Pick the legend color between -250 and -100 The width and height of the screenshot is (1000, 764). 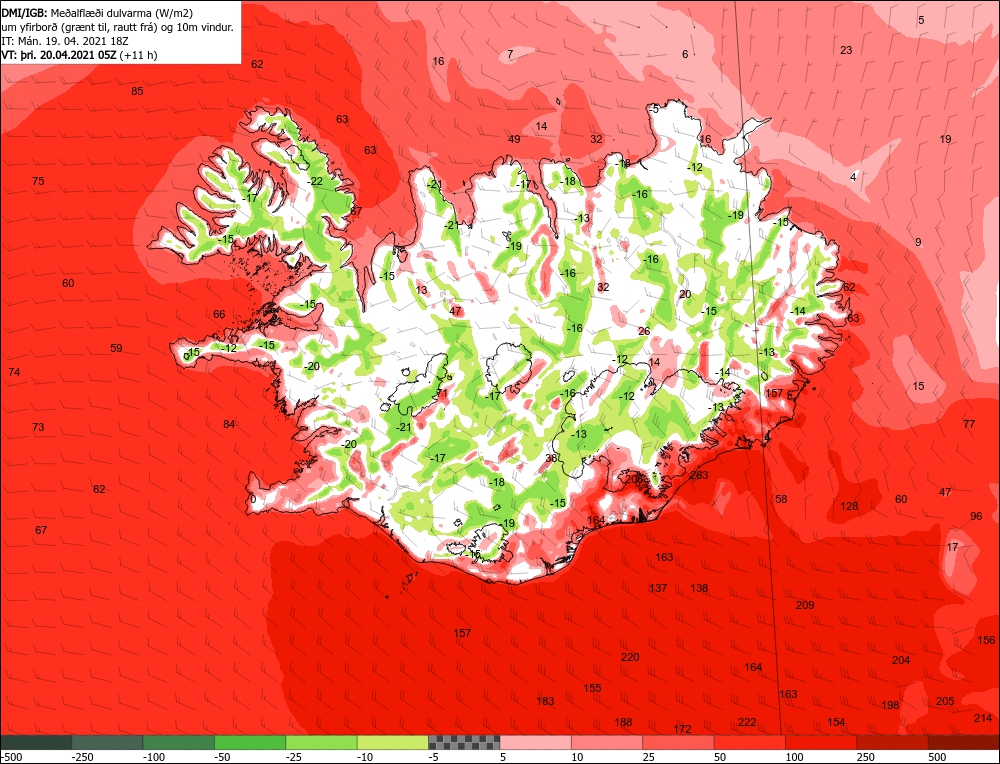(107, 742)
